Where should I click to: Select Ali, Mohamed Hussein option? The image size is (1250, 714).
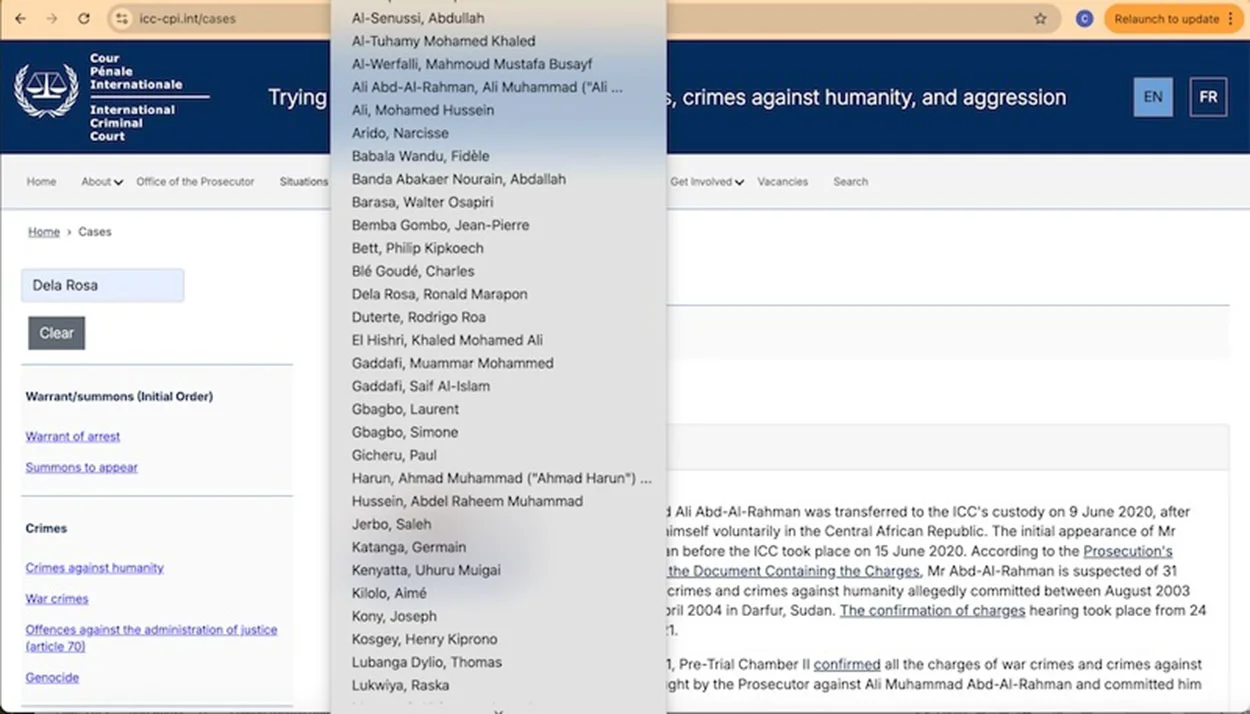click(498, 110)
